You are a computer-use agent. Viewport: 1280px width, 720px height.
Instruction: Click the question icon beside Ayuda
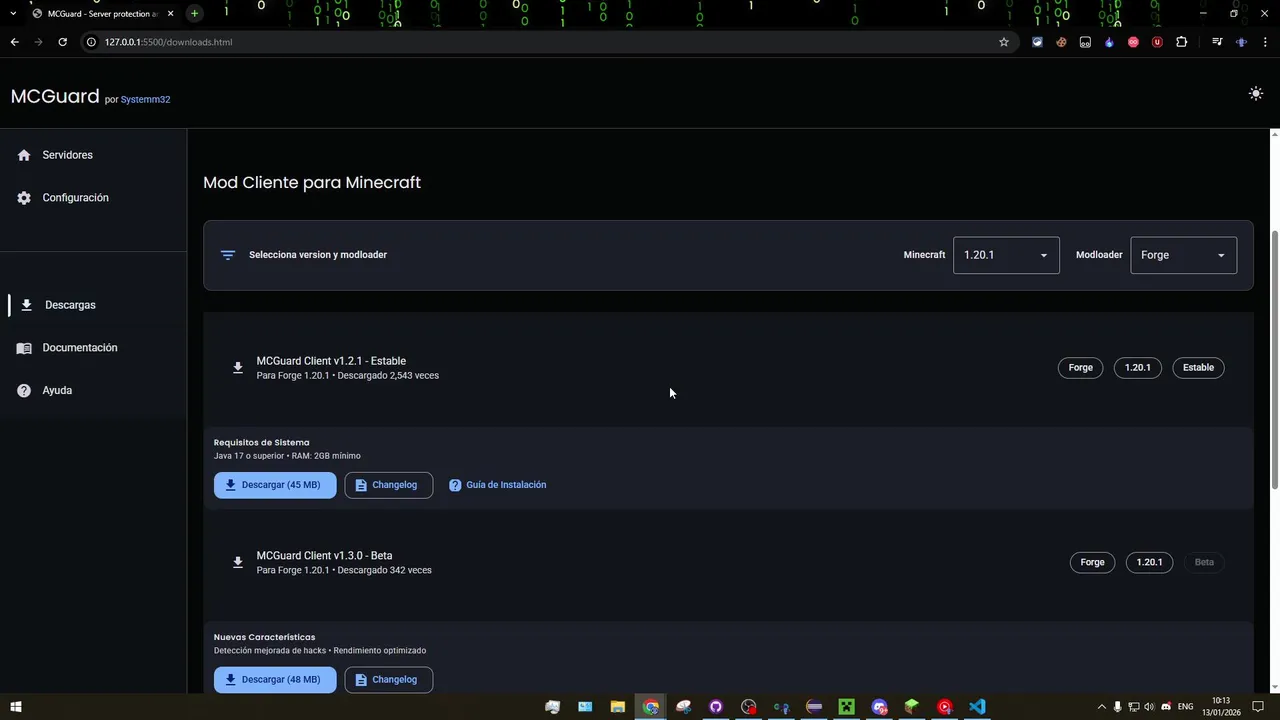tap(24, 391)
